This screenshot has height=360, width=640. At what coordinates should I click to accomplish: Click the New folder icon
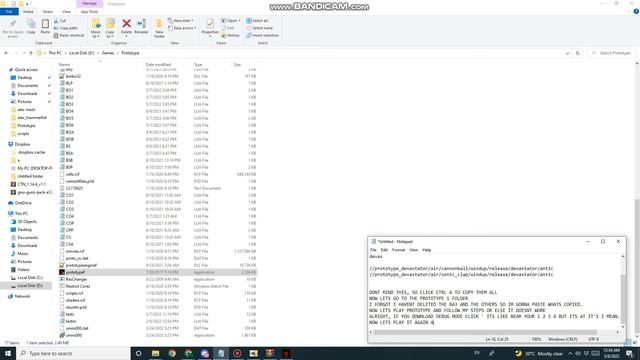[x=159, y=28]
